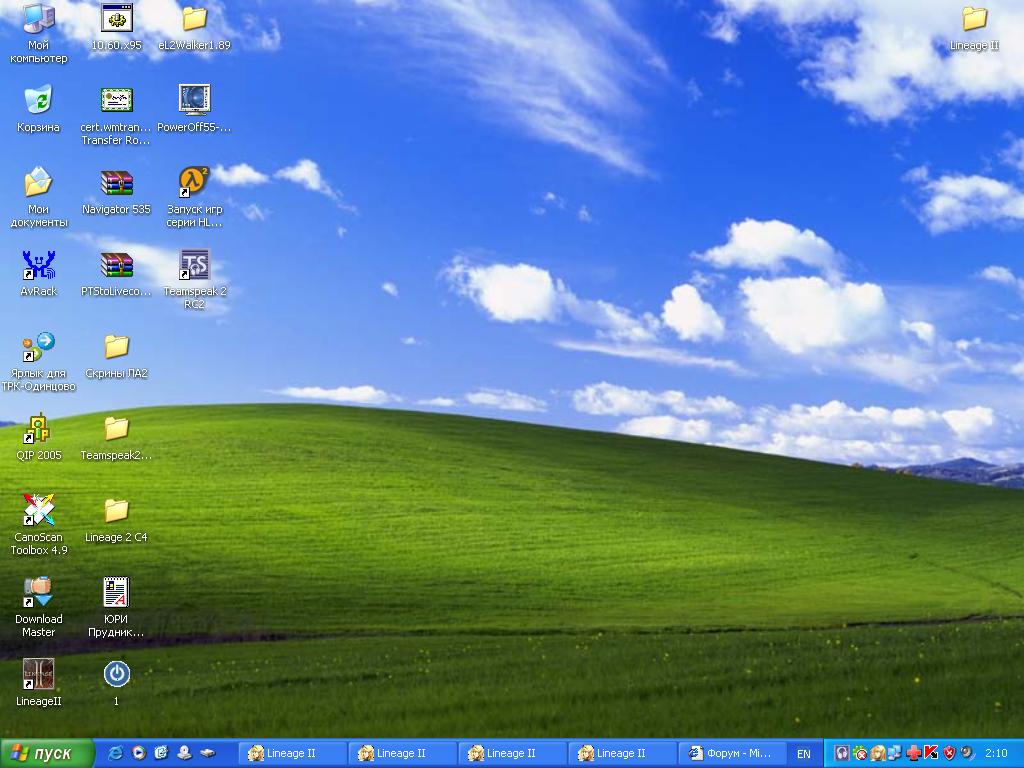Open the EN language bar indicator
The image size is (1024, 768).
point(803,754)
